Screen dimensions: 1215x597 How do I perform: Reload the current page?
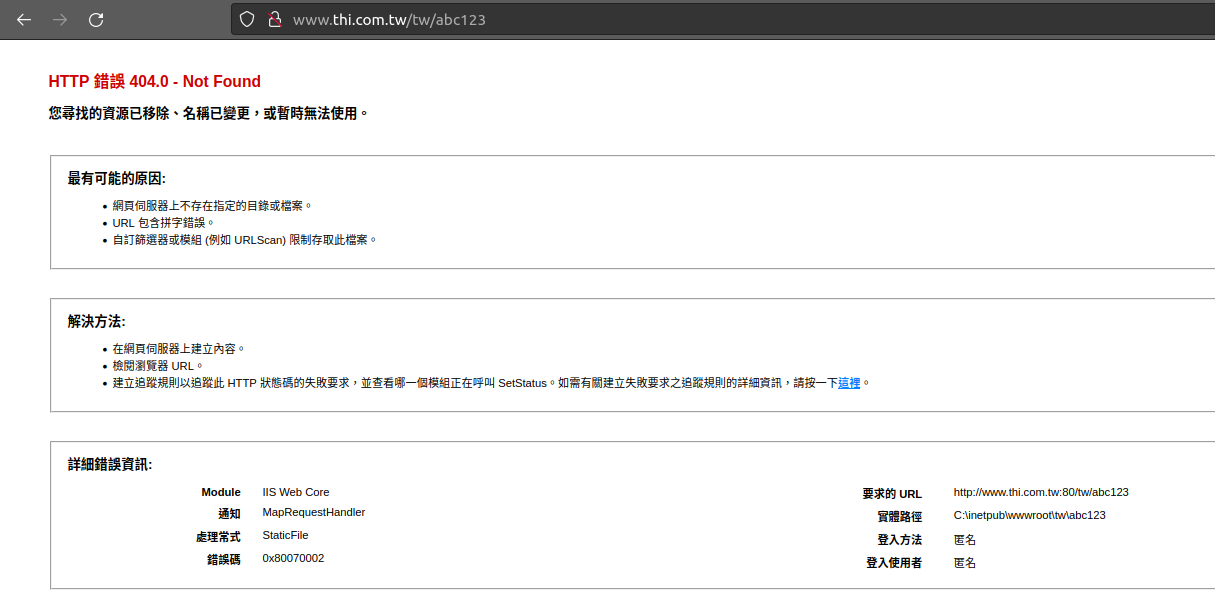pos(96,19)
